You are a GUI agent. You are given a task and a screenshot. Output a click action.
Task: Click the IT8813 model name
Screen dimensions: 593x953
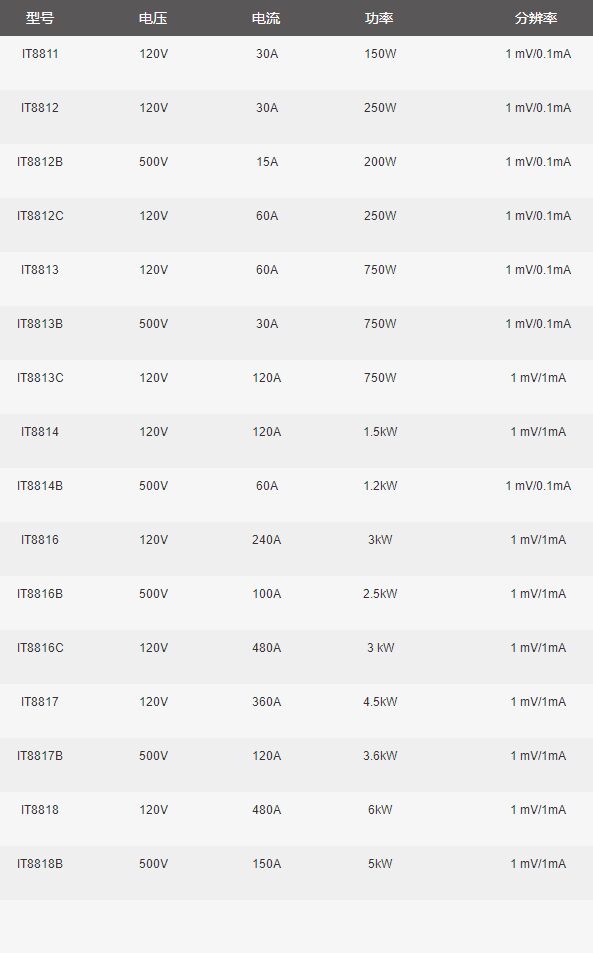40,270
